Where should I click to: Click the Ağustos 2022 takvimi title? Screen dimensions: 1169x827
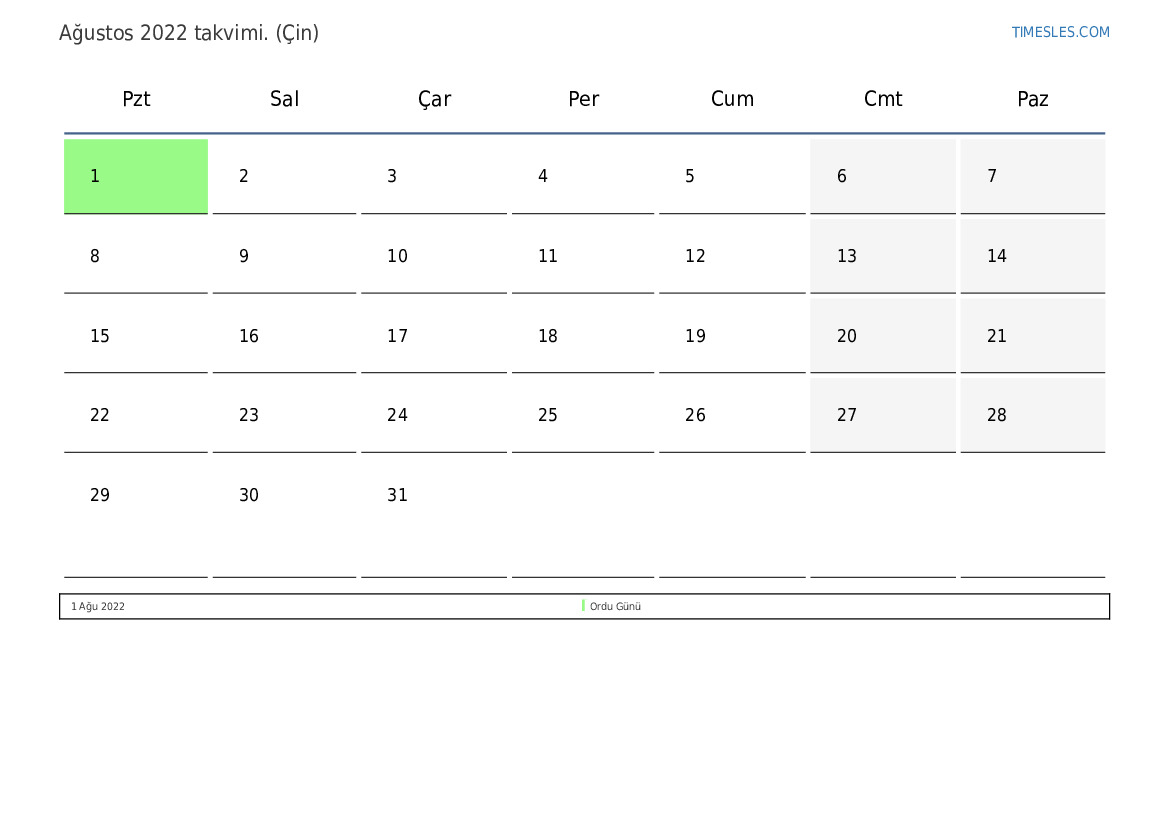(189, 33)
